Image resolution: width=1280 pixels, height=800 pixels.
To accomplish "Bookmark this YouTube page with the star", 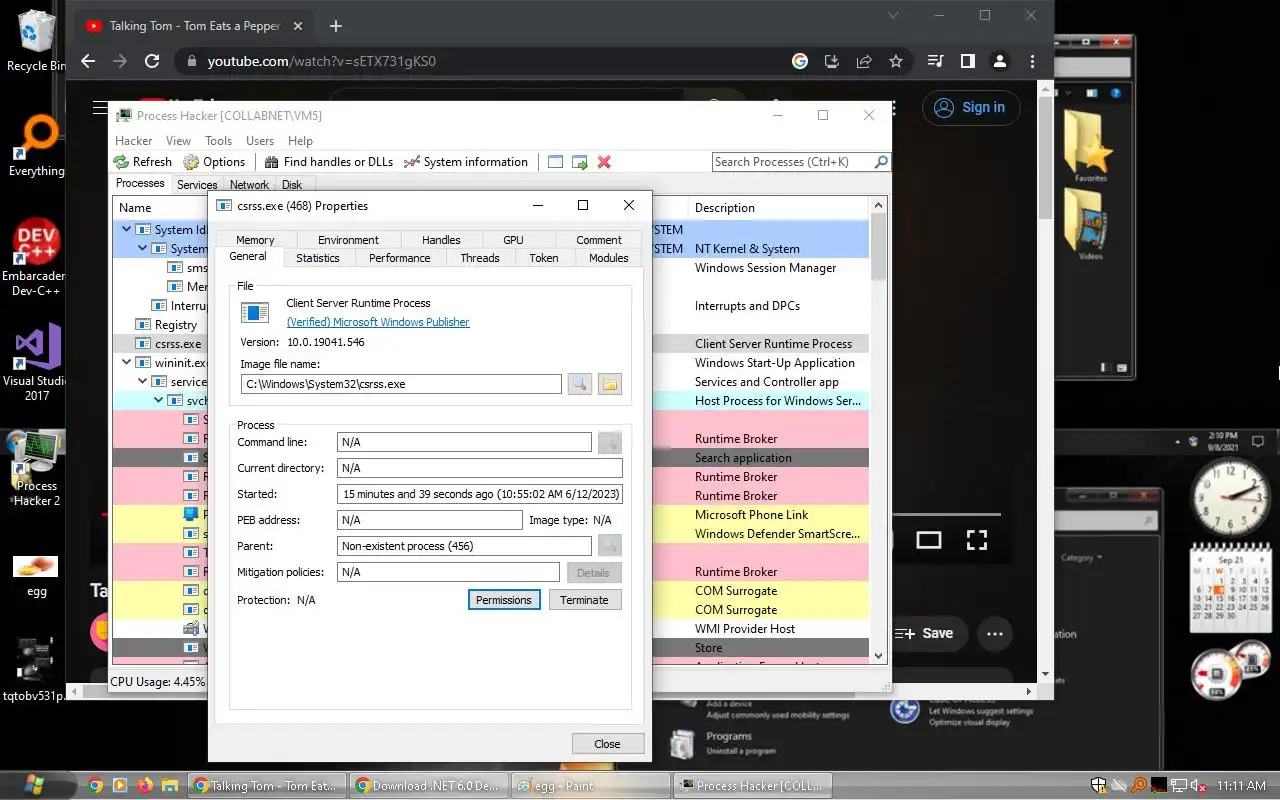I will [896, 61].
